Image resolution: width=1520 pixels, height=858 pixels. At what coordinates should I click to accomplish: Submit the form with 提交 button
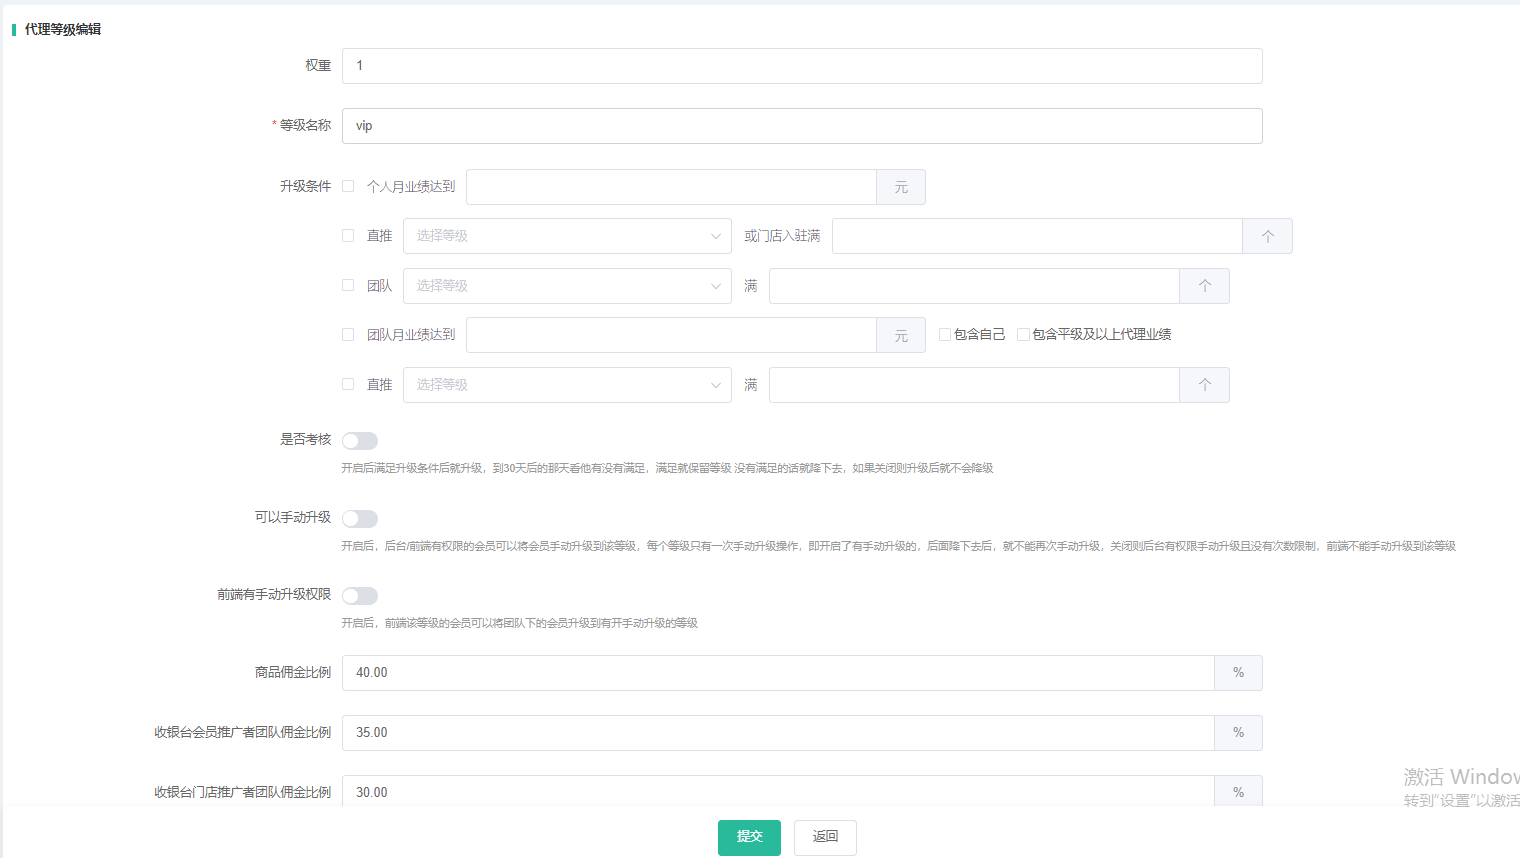(x=749, y=837)
